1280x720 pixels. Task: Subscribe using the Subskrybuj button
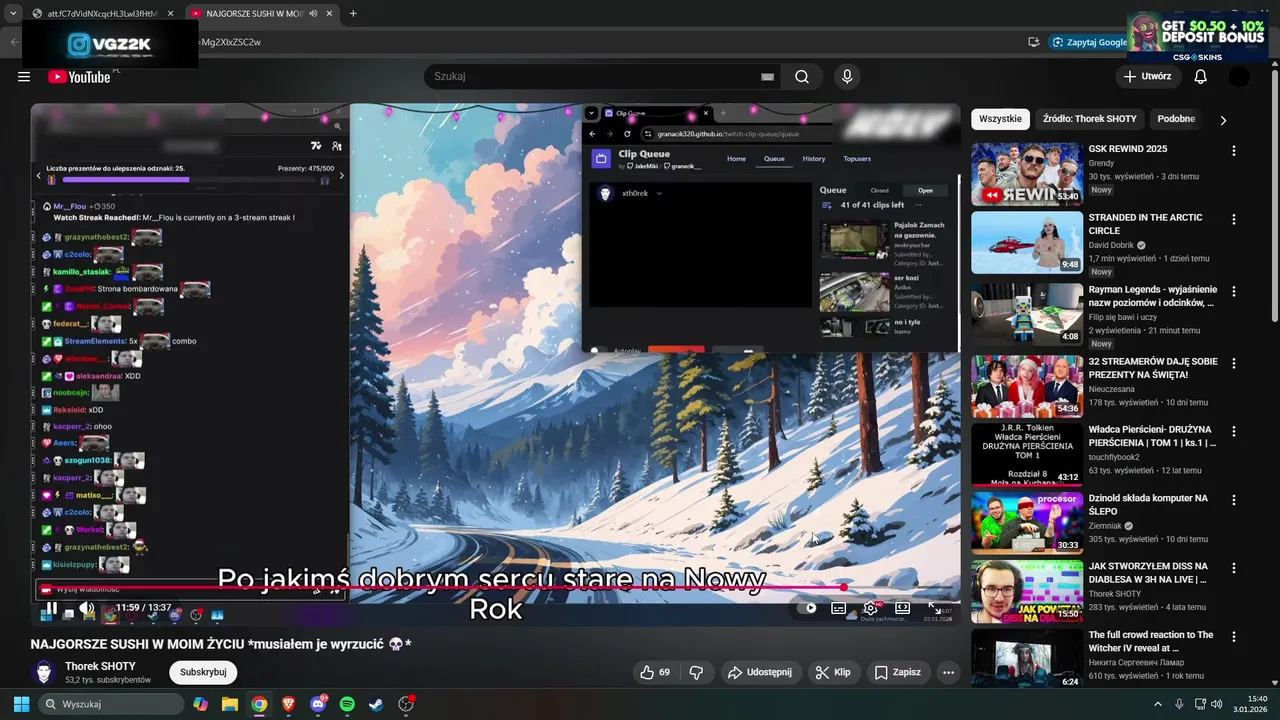(203, 673)
